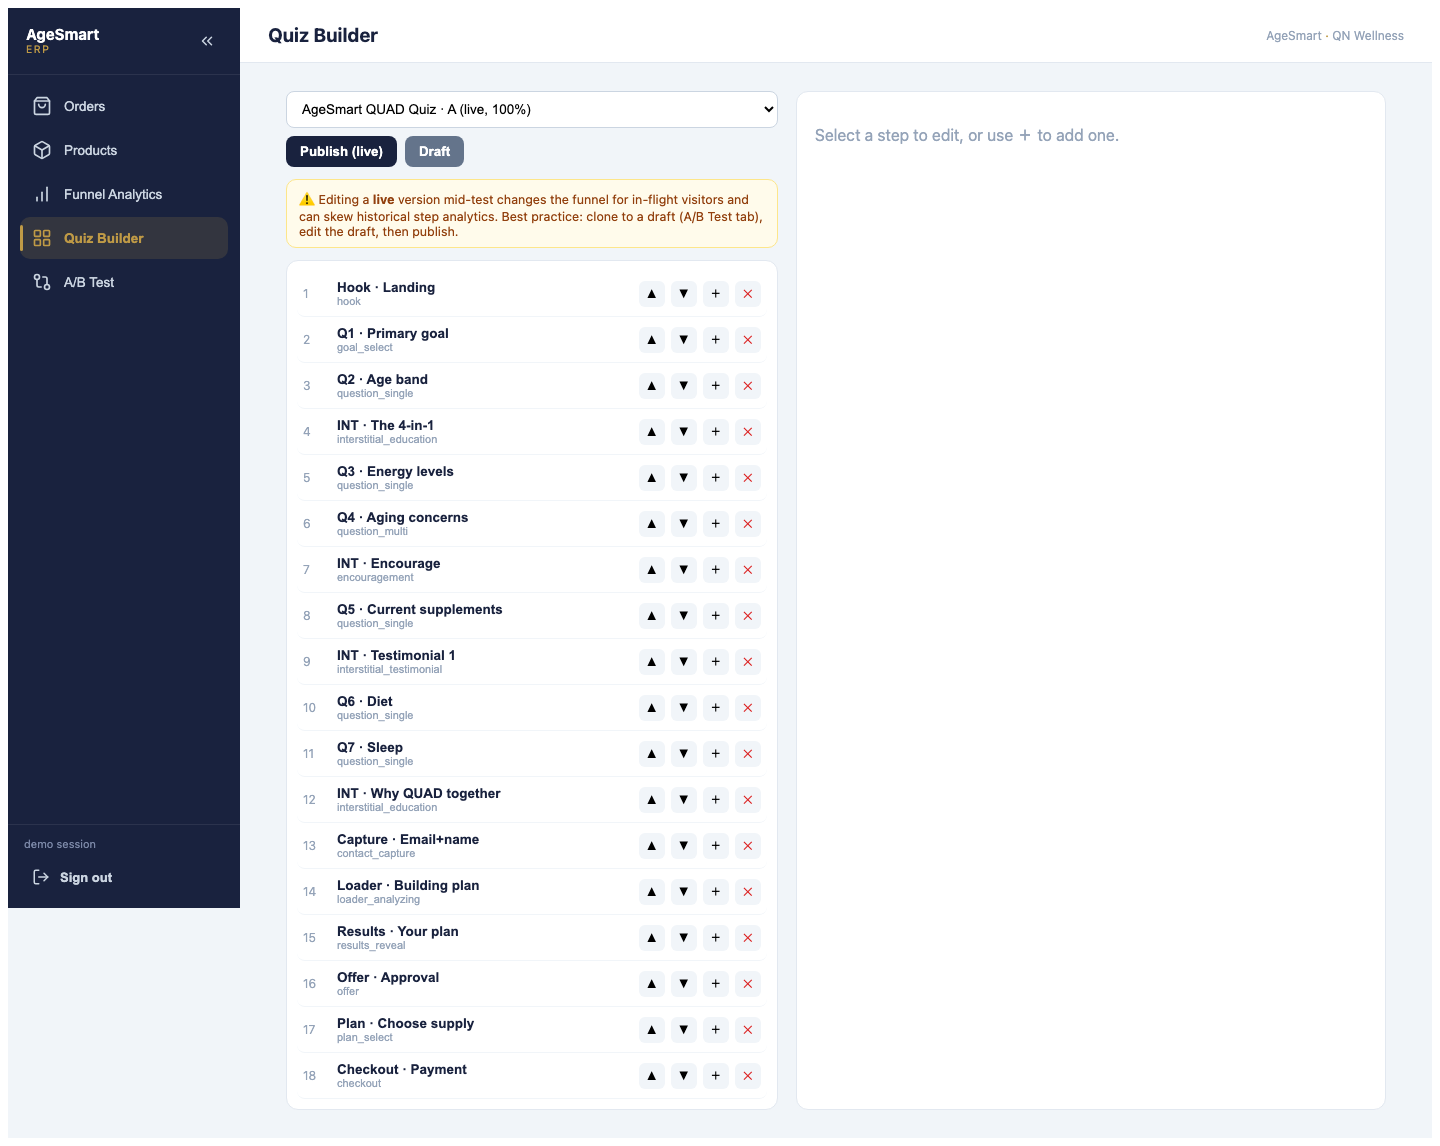Delete the Q4 · Aging concerns step
This screenshot has width=1440, height=1146.
click(748, 524)
